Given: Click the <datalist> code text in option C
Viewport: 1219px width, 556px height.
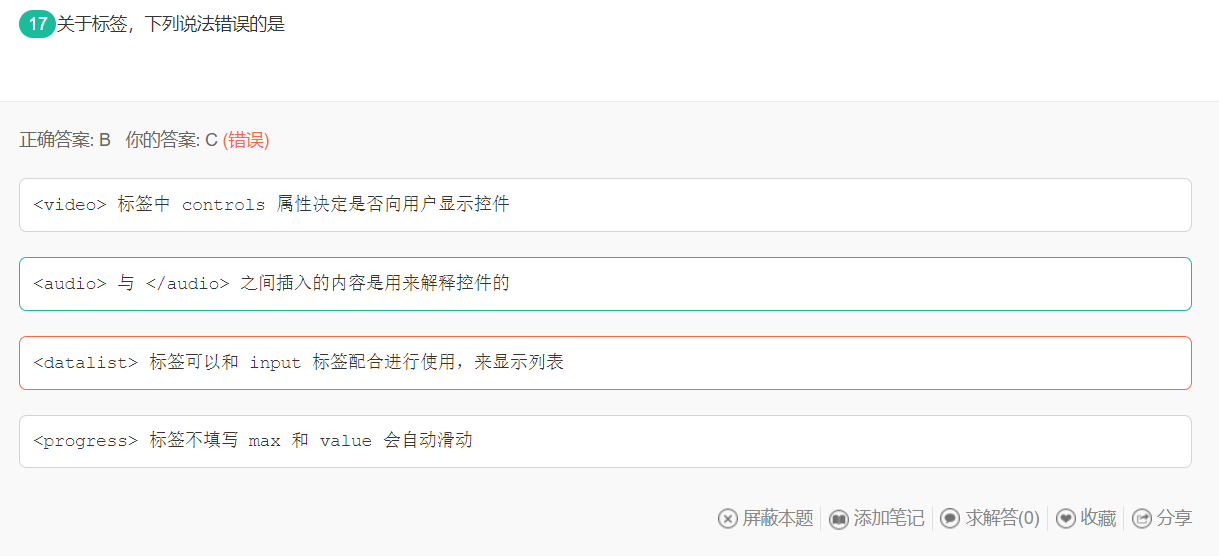Looking at the screenshot, I should [x=86, y=362].
